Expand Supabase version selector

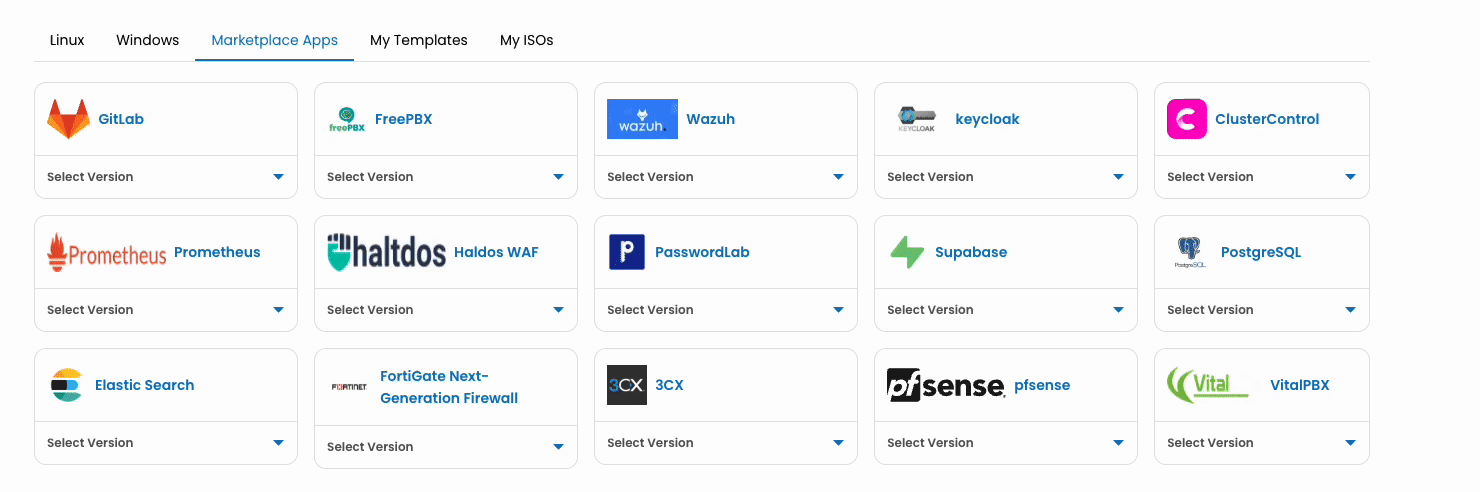point(1006,310)
